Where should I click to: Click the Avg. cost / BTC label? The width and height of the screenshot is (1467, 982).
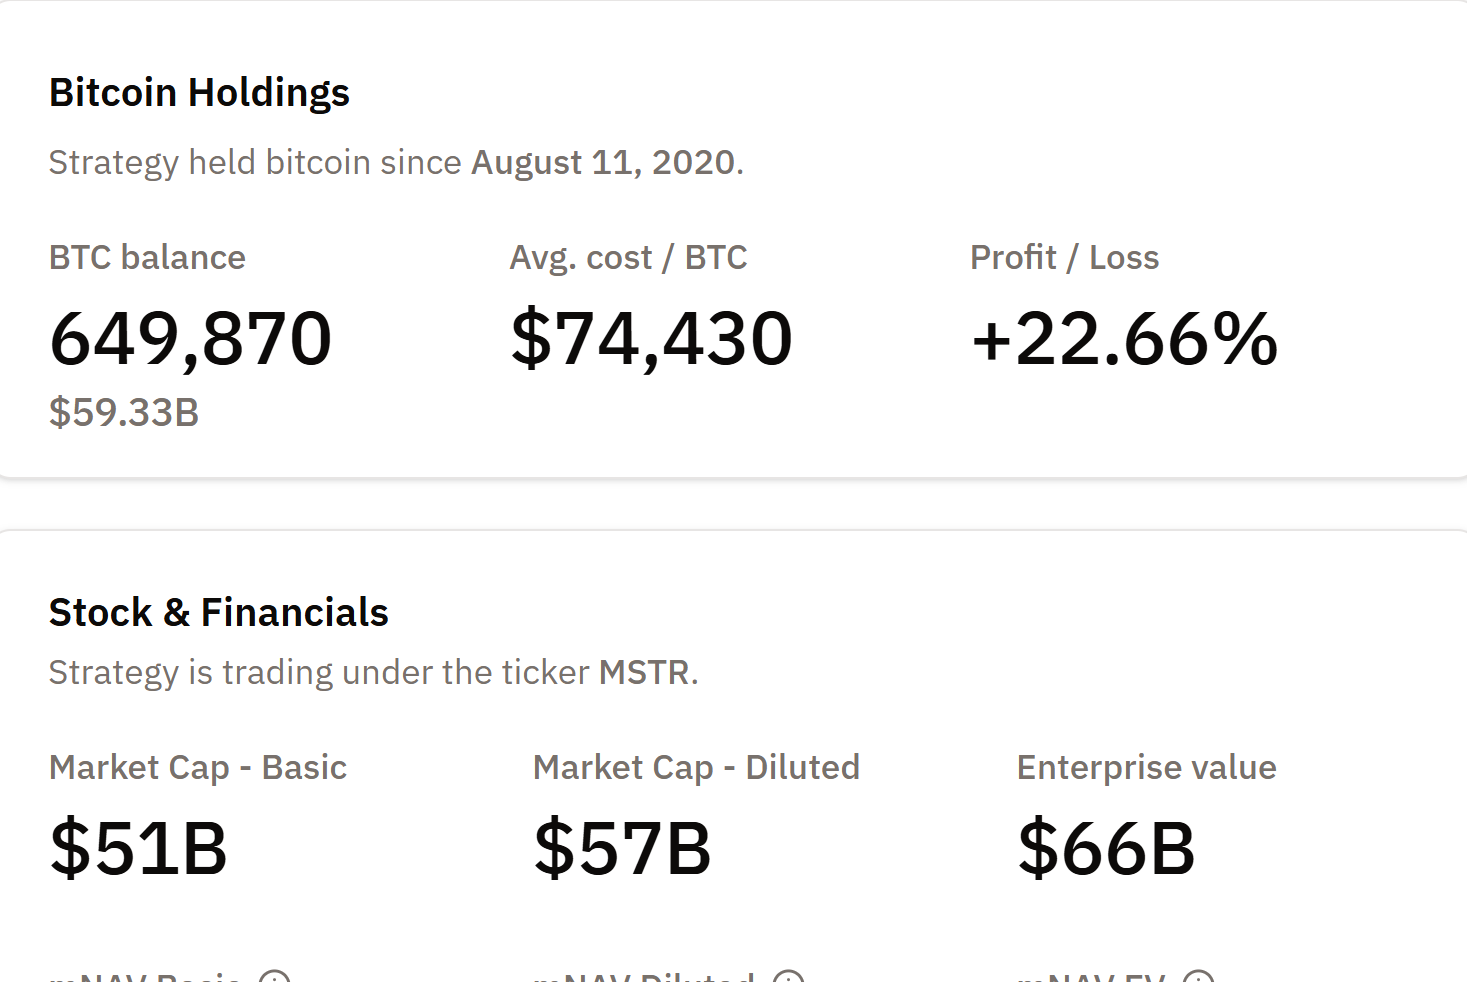point(628,258)
